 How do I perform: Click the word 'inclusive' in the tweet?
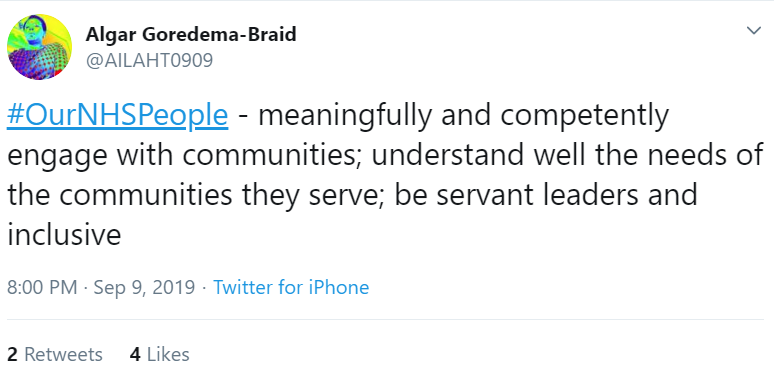click(64, 234)
